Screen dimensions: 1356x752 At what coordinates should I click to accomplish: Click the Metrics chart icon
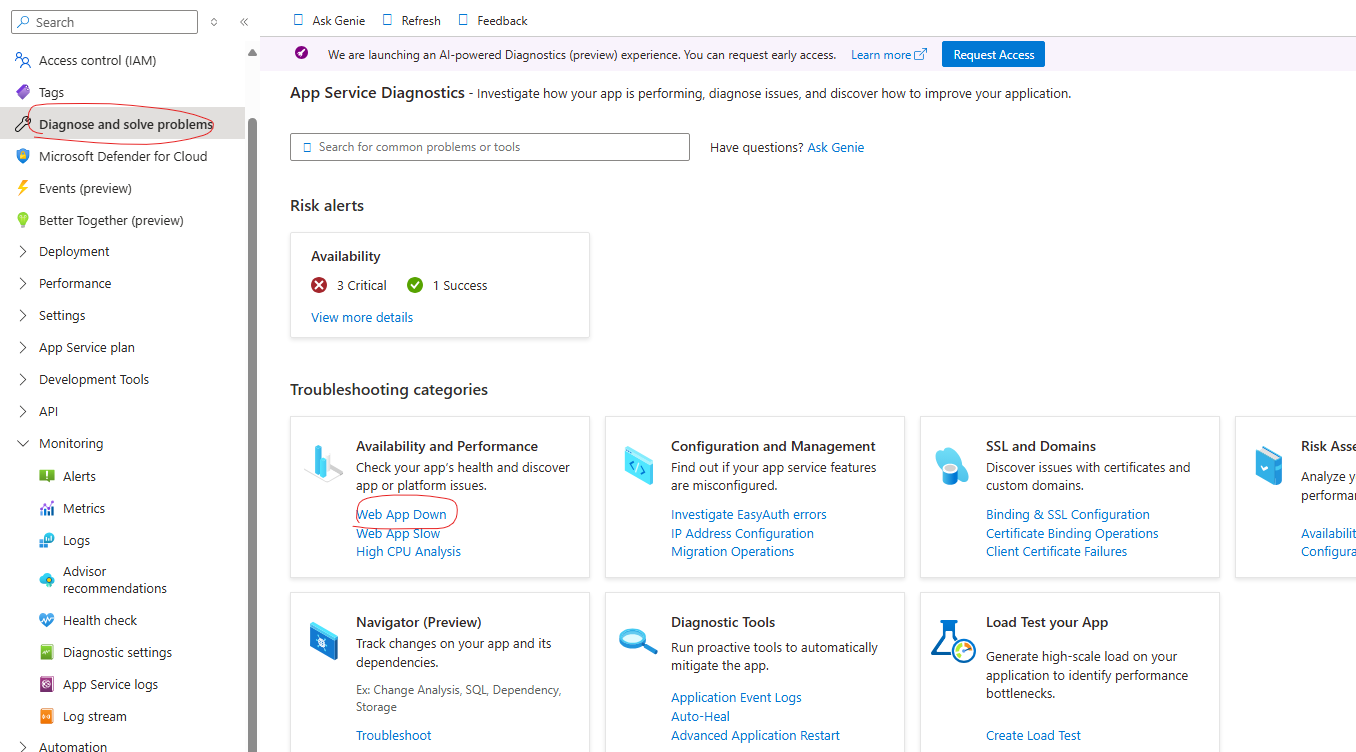pyautogui.click(x=47, y=508)
